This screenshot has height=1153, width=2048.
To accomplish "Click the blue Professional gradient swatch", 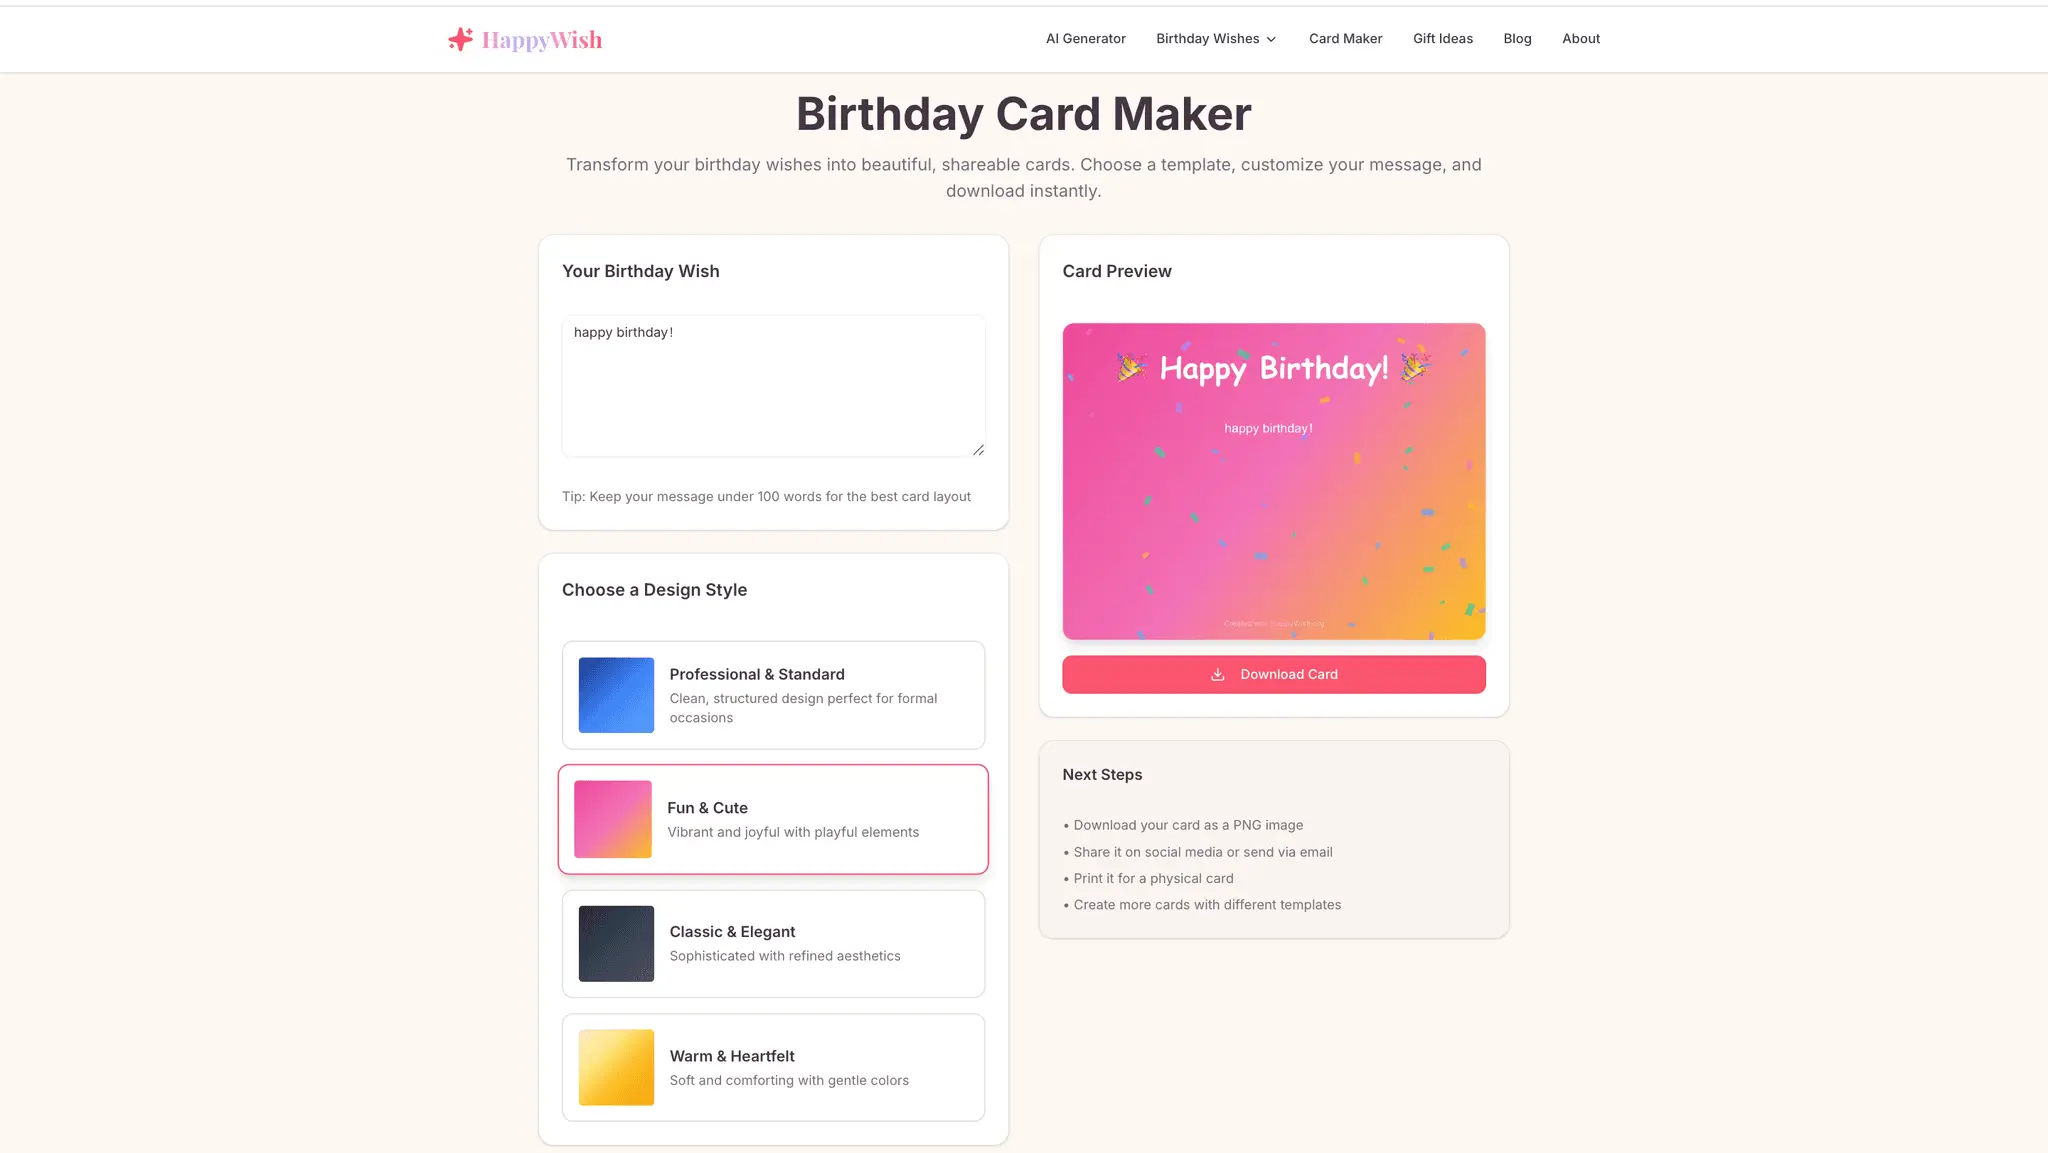I will (616, 695).
